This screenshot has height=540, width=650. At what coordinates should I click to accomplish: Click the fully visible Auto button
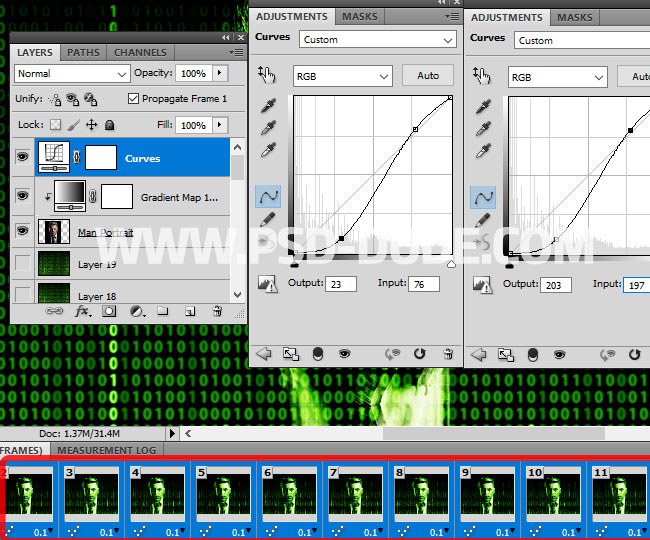click(427, 76)
